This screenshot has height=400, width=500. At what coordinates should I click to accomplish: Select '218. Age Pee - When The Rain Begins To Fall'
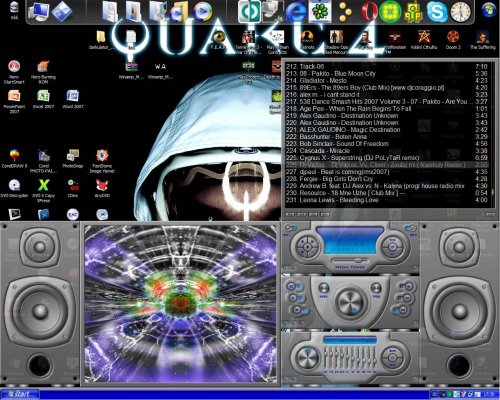click(387, 109)
